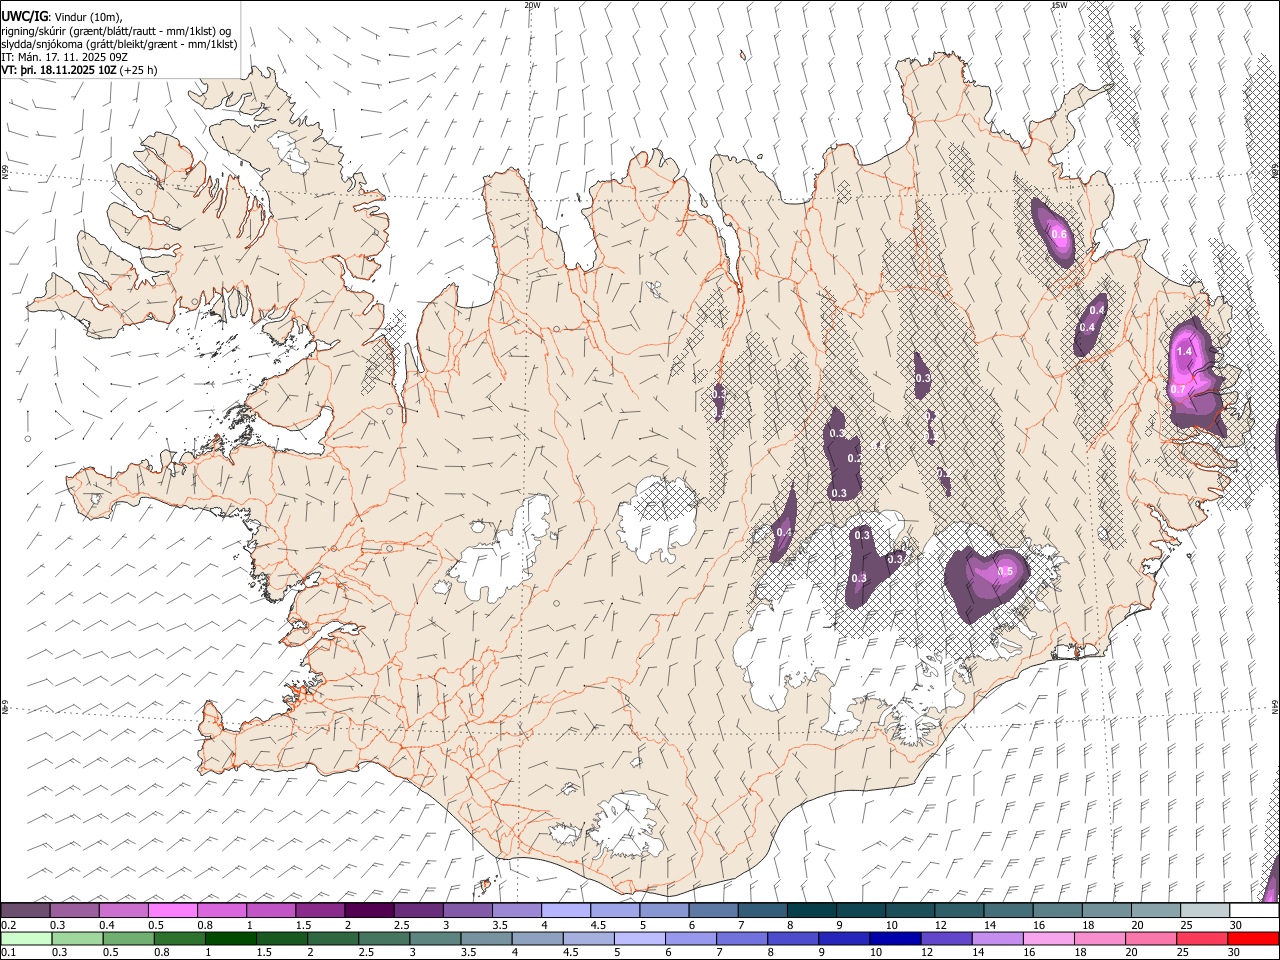The width and height of the screenshot is (1280, 960).
Task: Click the top-row legend swatch starting at 7
Action: pos(761,911)
